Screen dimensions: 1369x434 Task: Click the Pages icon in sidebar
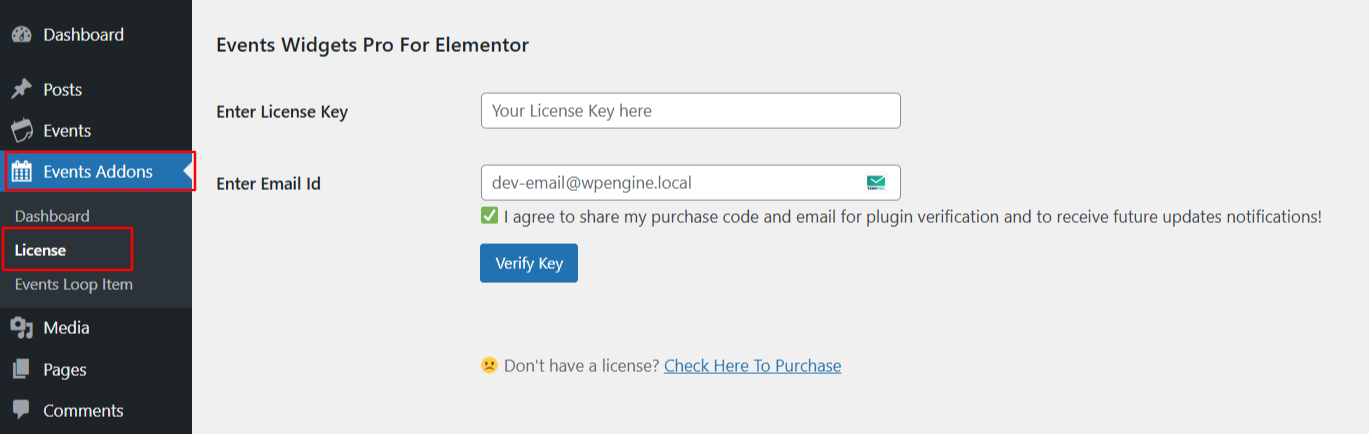[x=21, y=370]
